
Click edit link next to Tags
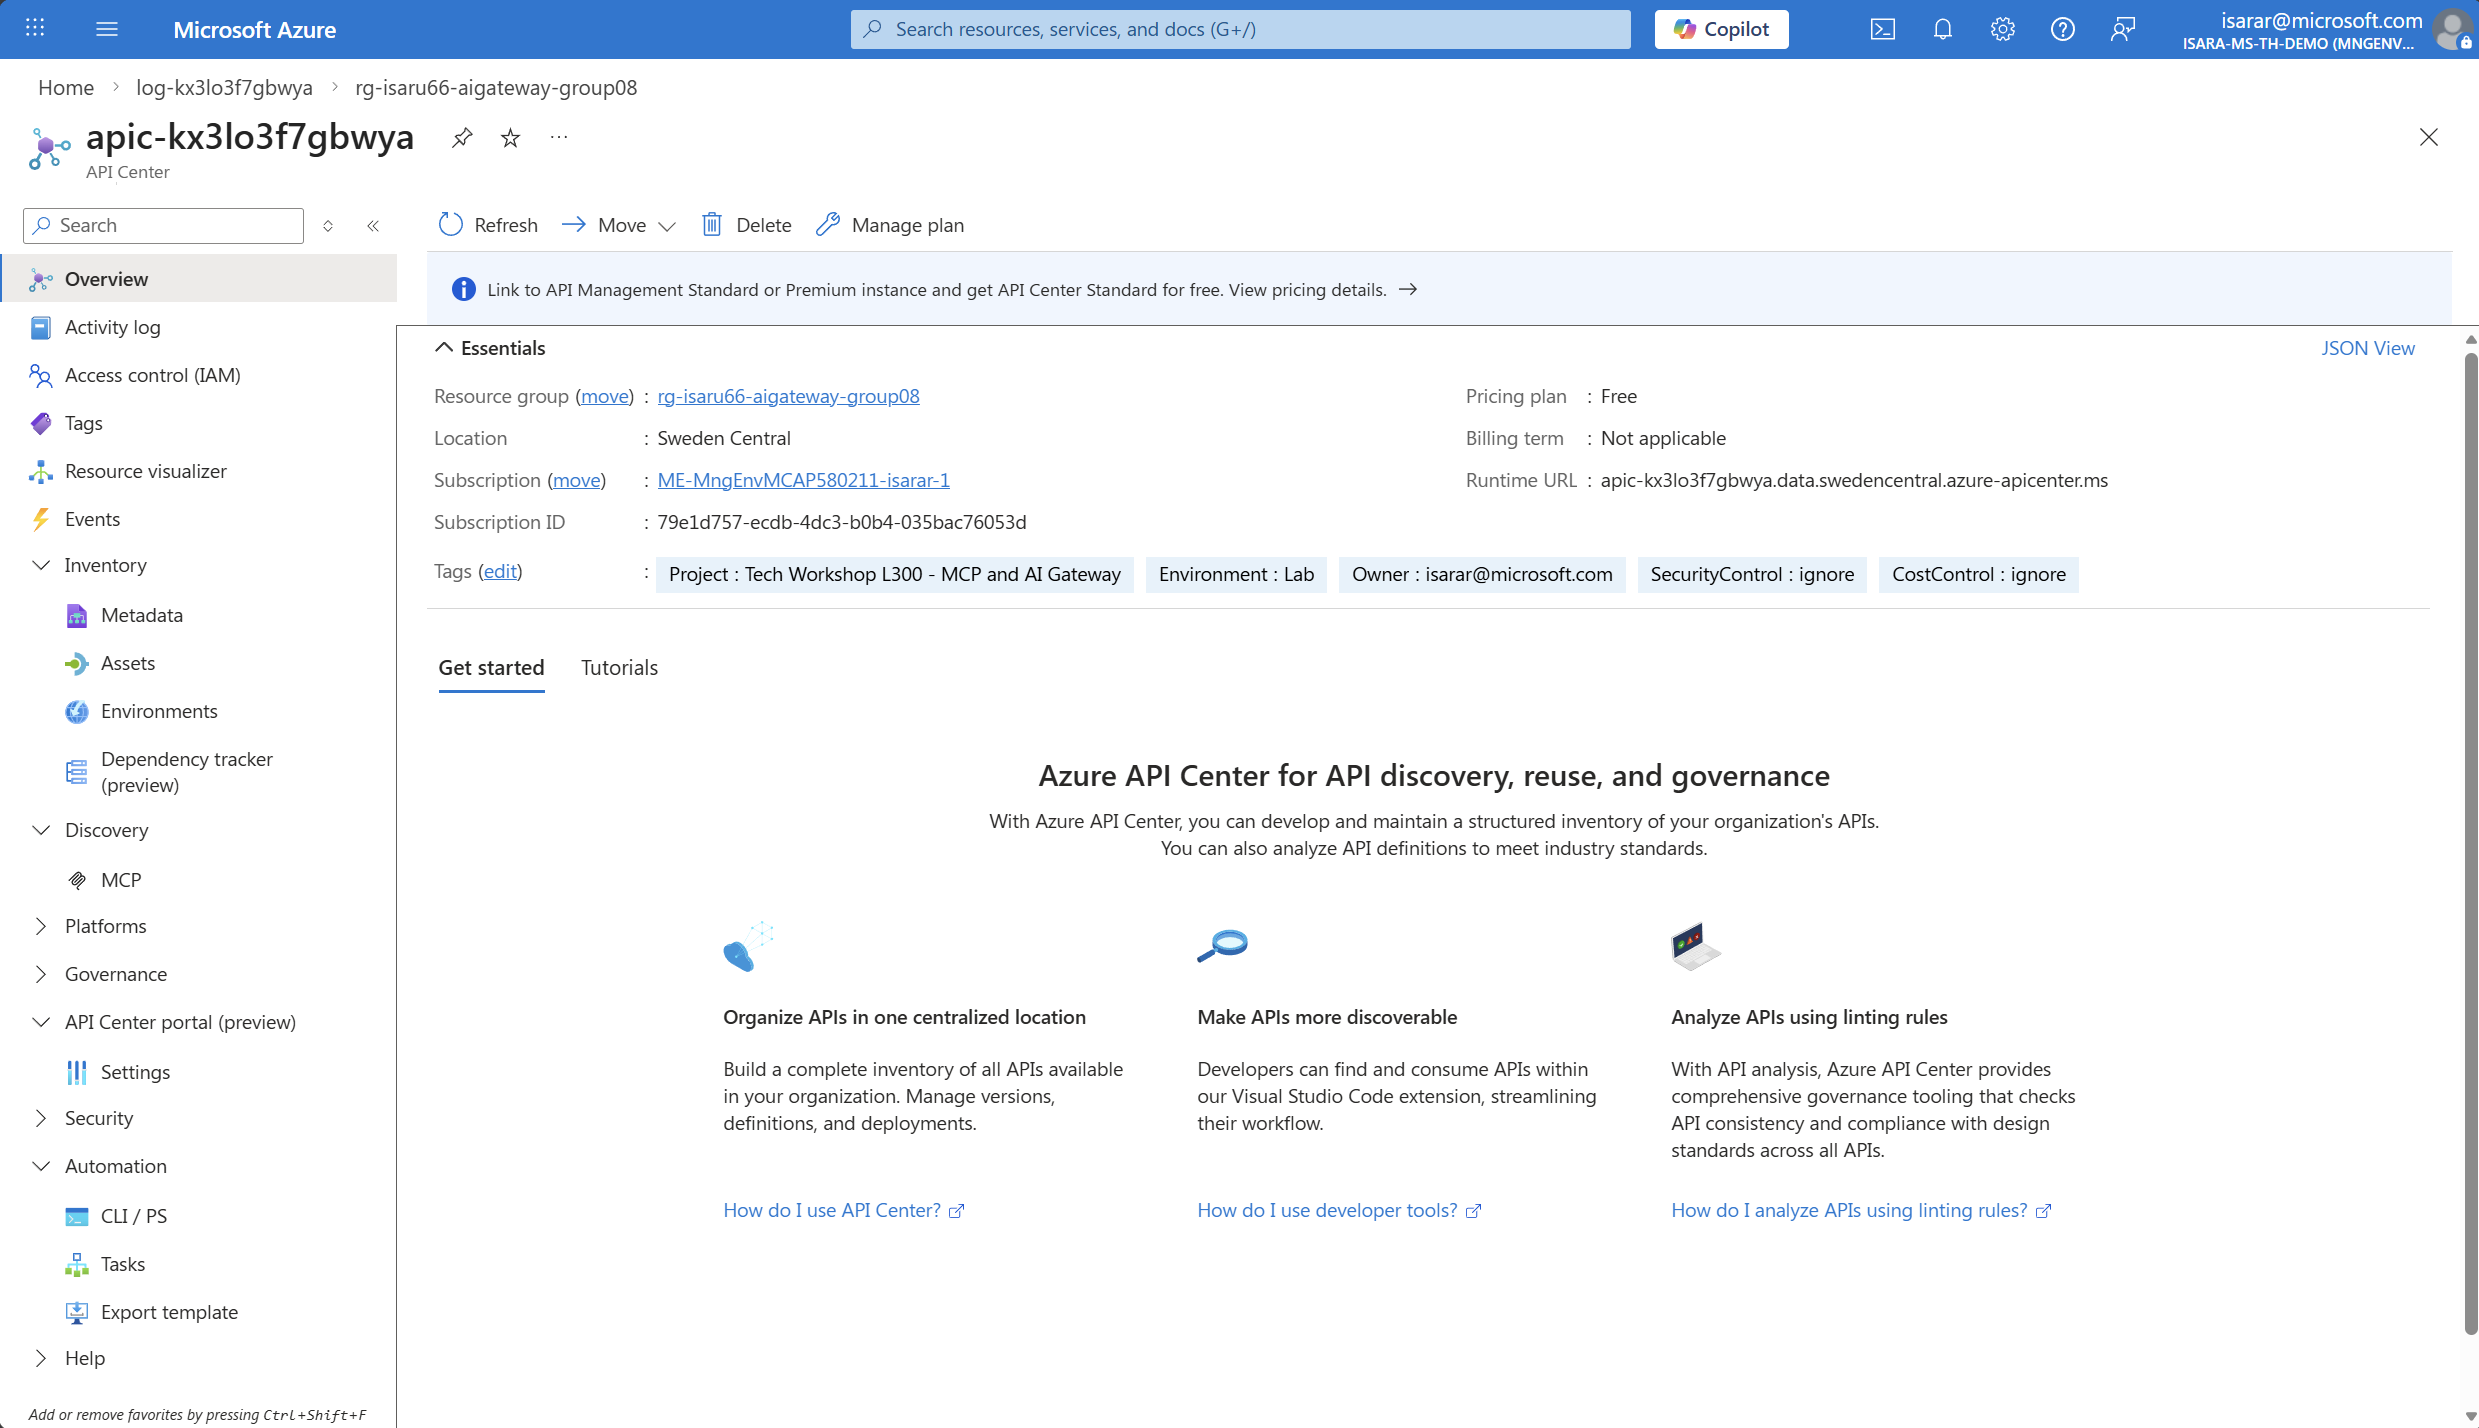point(500,571)
